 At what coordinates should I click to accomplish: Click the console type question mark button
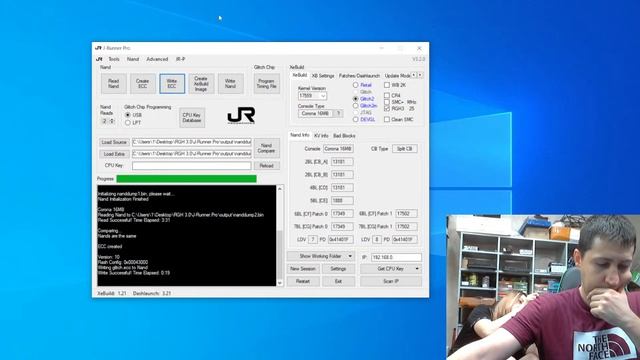click(338, 113)
